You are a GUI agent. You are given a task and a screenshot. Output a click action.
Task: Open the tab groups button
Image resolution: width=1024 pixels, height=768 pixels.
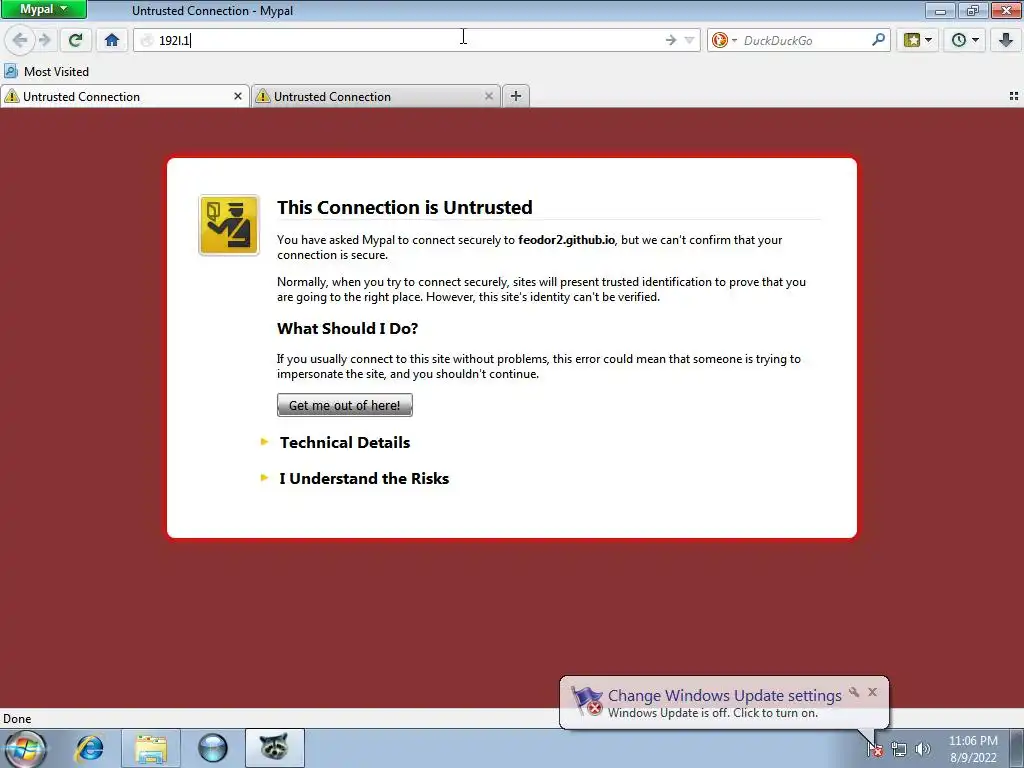pyautogui.click(x=1014, y=96)
